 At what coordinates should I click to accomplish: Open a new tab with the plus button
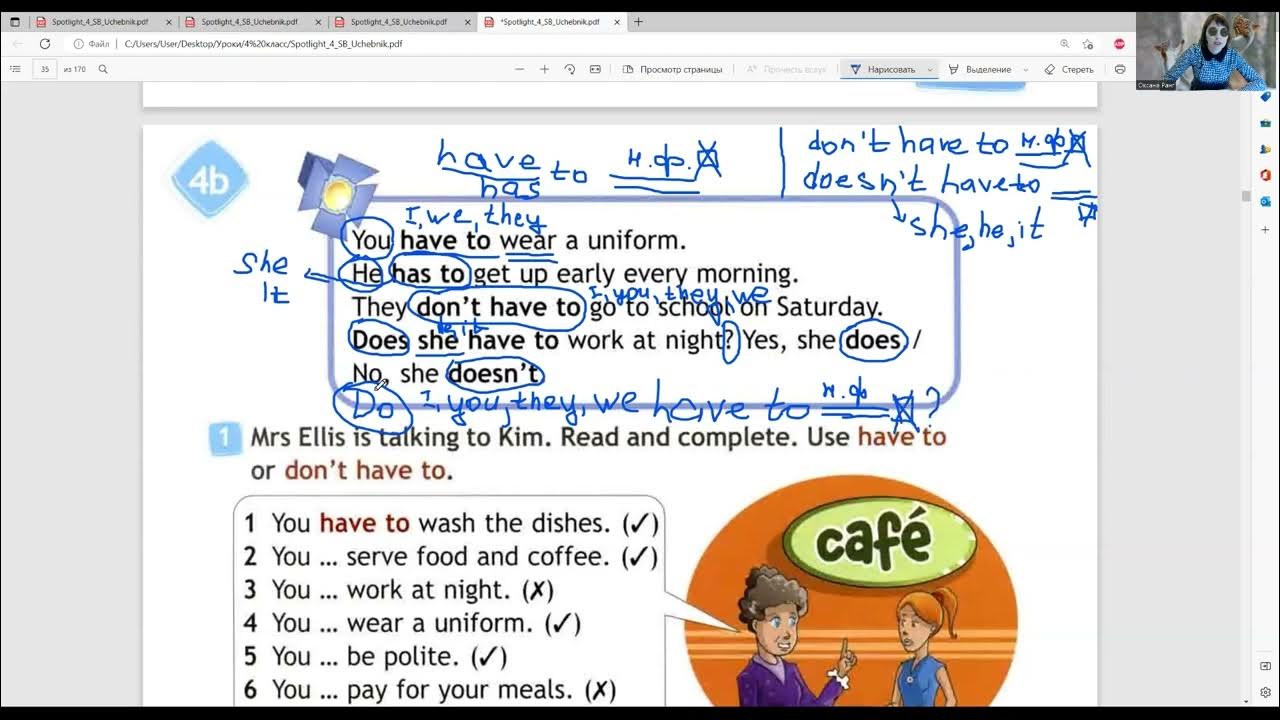638,22
